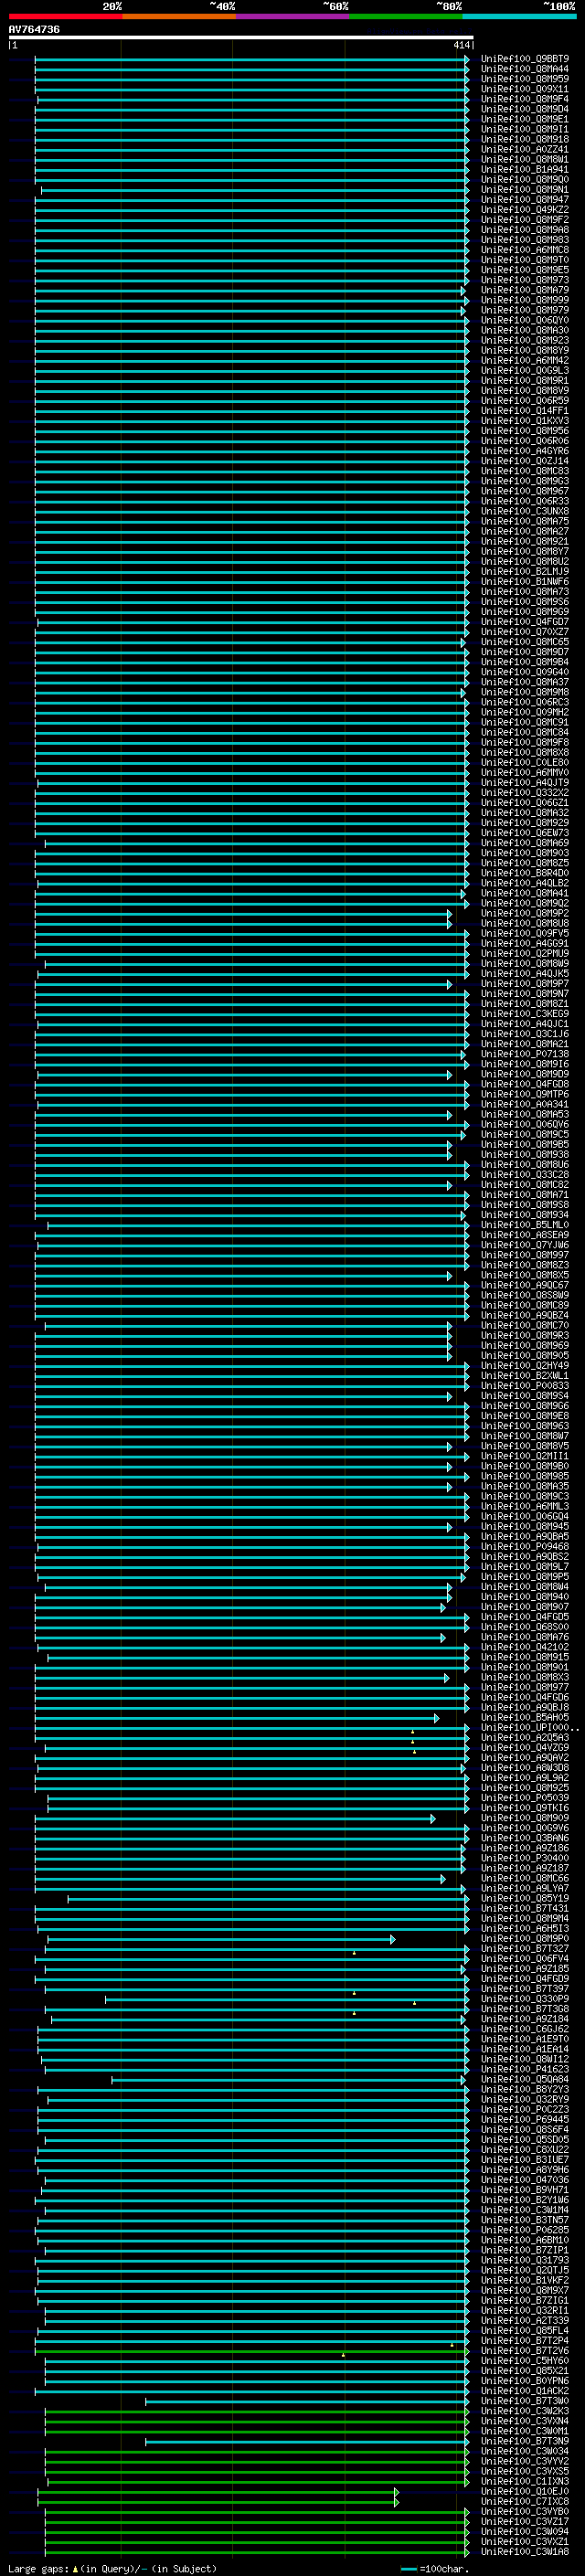
Task: Click the white query sequence bar
Action: pos(241,38)
